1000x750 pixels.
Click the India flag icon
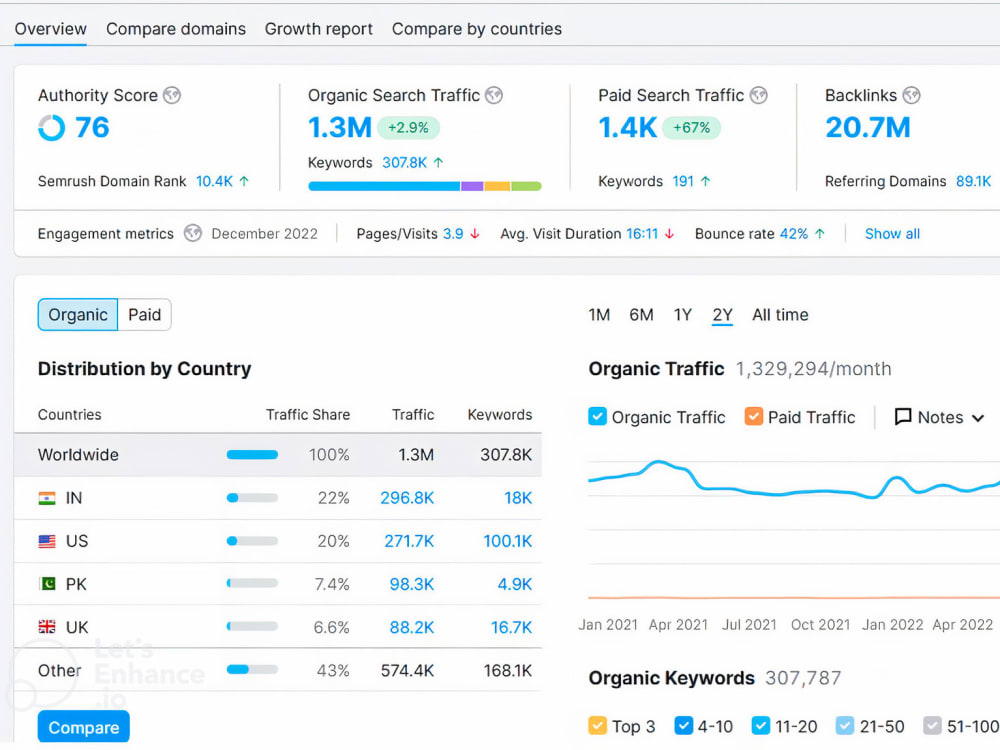[47, 498]
